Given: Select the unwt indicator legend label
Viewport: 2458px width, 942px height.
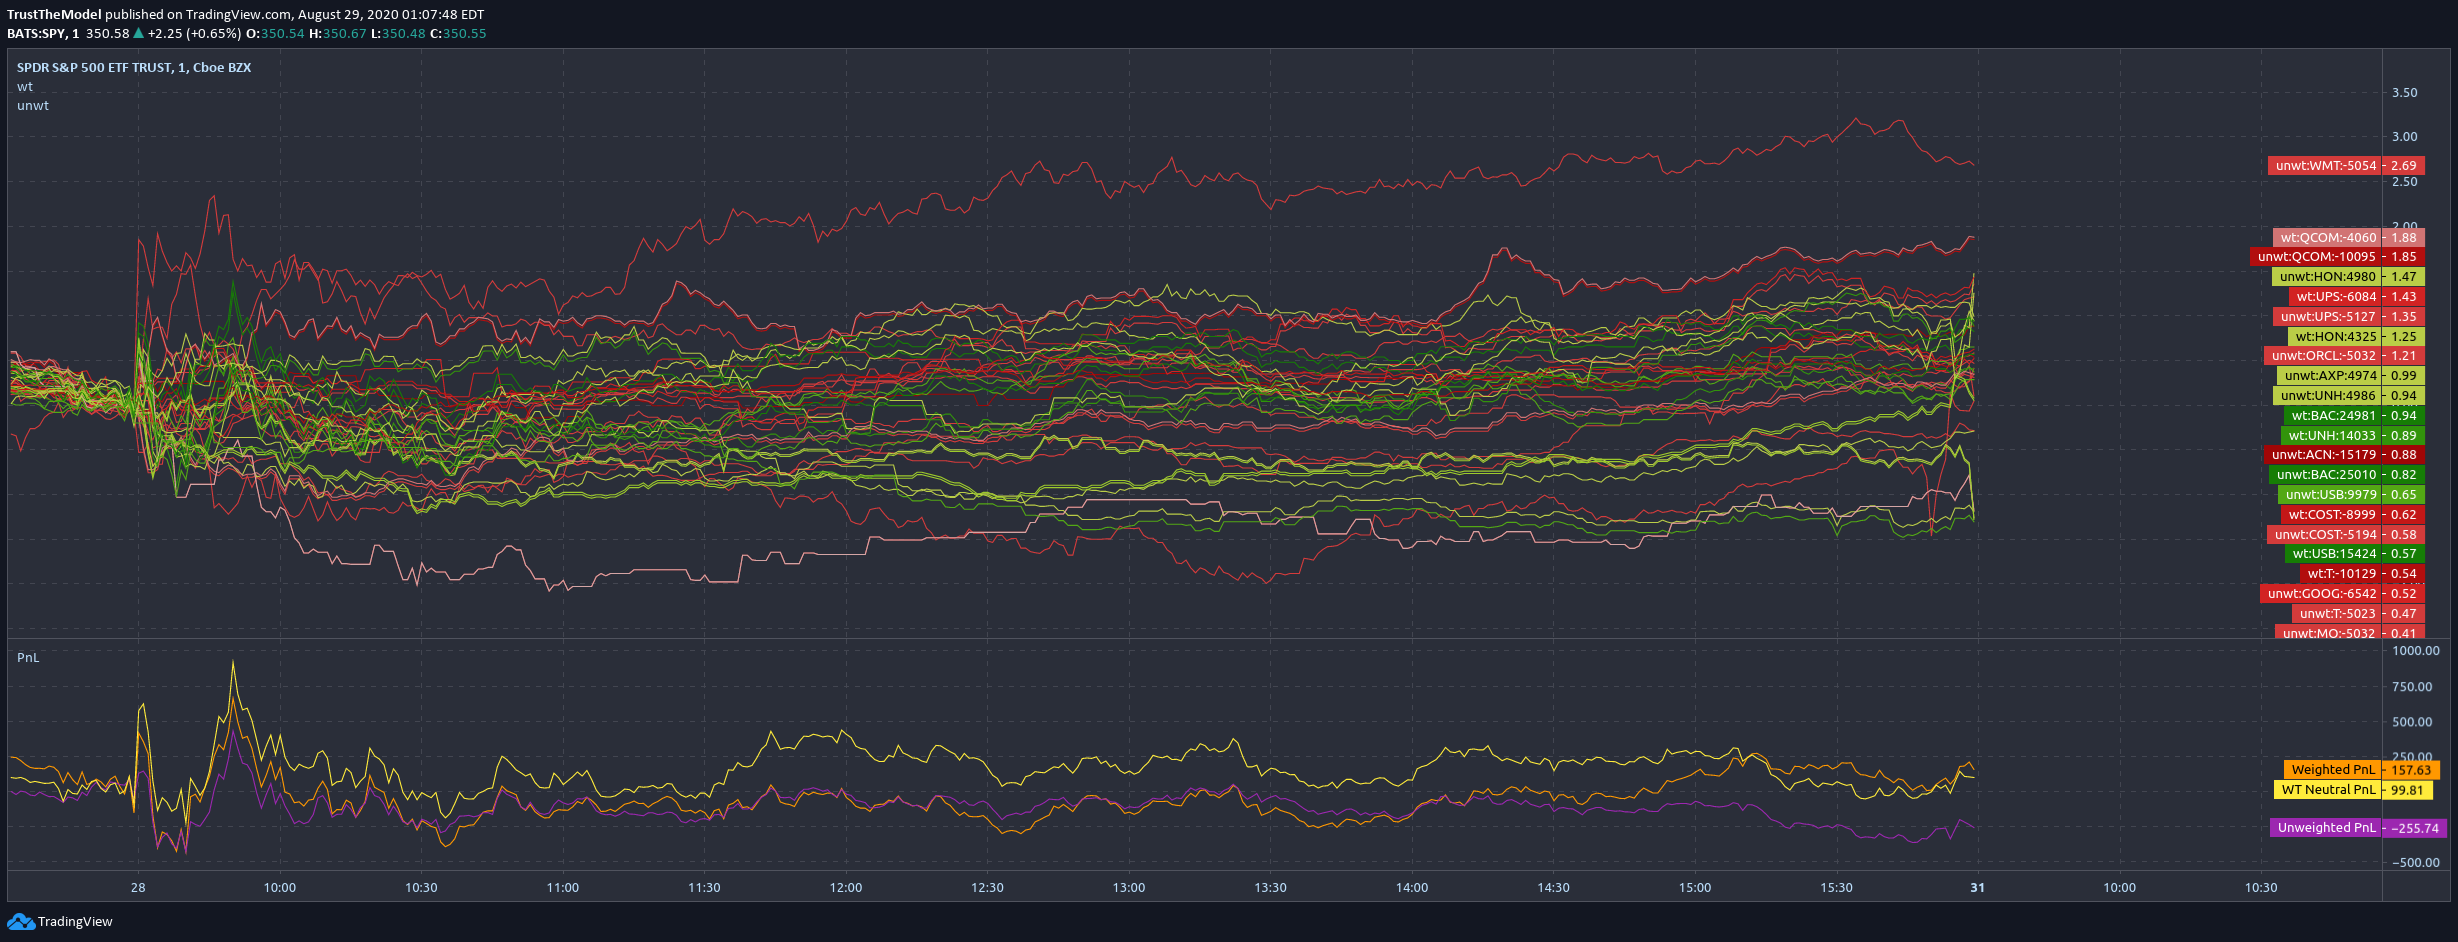Looking at the screenshot, I should (33, 105).
